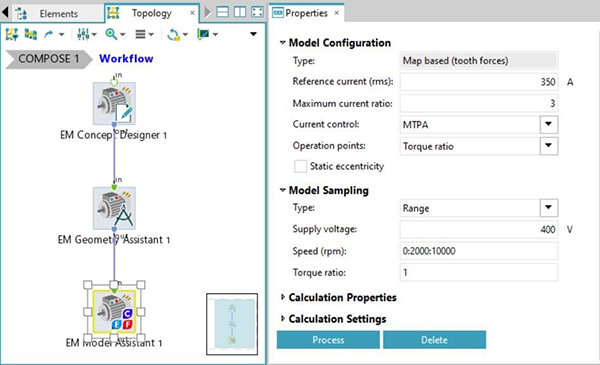600x365 pixels.
Task: Click the sliders settings toolbar icon
Action: click(83, 34)
